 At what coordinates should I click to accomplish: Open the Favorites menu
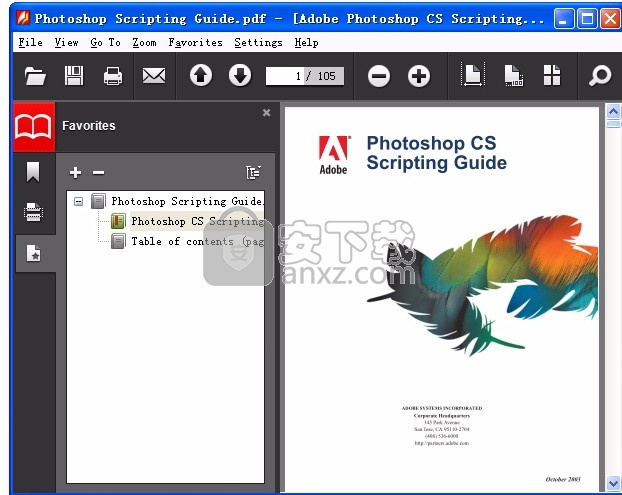coord(195,42)
